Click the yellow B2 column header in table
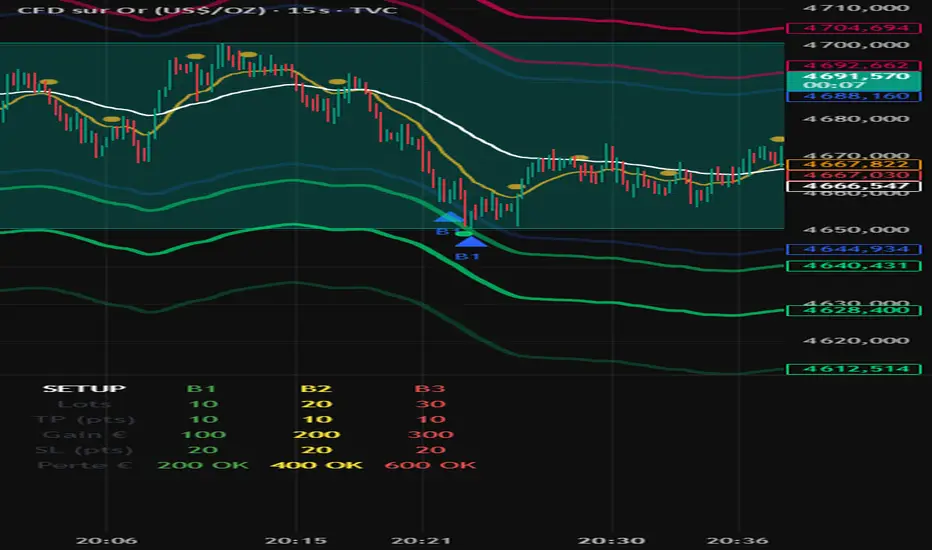Screen dimensions: 932x550 (316, 388)
